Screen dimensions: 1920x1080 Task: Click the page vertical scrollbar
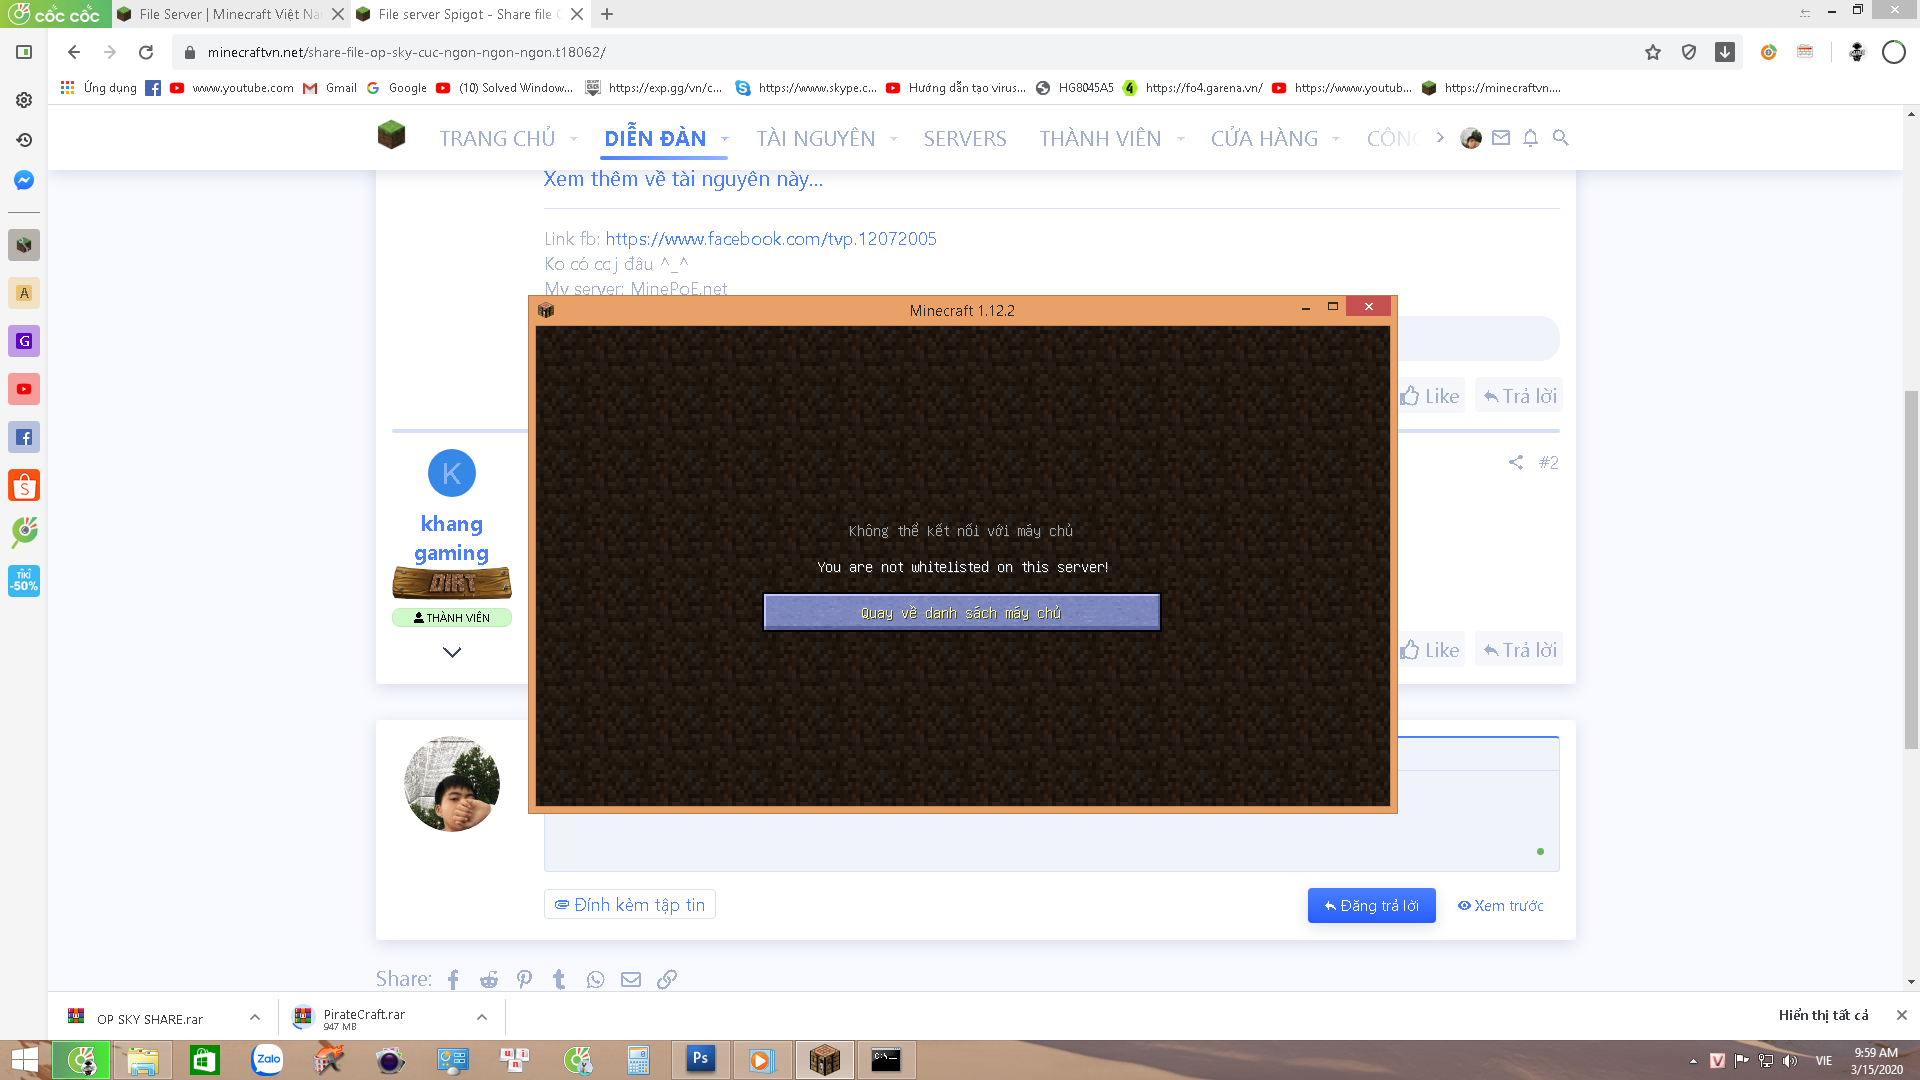point(1911,570)
